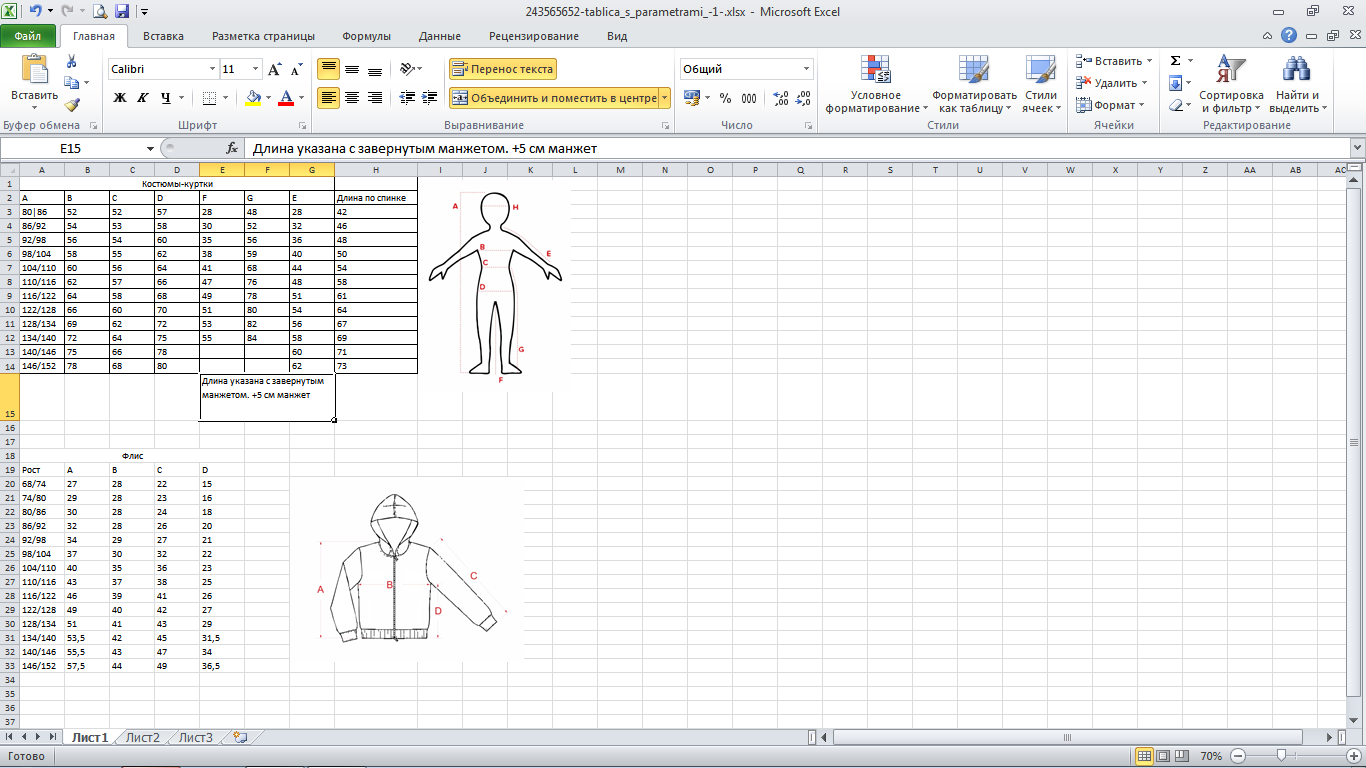The width and height of the screenshot is (1366, 768).
Task: Open the Name Box dropdown arrow
Action: point(150,148)
